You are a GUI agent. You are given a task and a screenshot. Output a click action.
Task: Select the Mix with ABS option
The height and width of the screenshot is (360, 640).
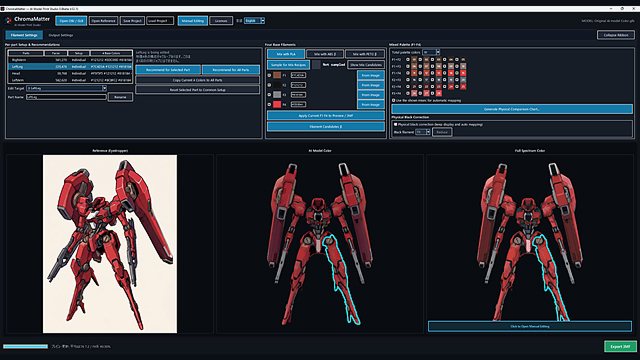325,54
